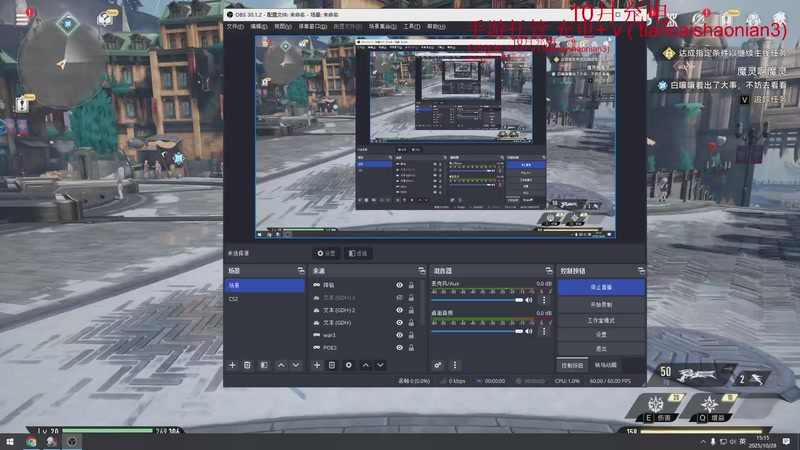This screenshot has height=450, width=800.
Task: Move the source up in 来源 panel
Action: [365, 365]
